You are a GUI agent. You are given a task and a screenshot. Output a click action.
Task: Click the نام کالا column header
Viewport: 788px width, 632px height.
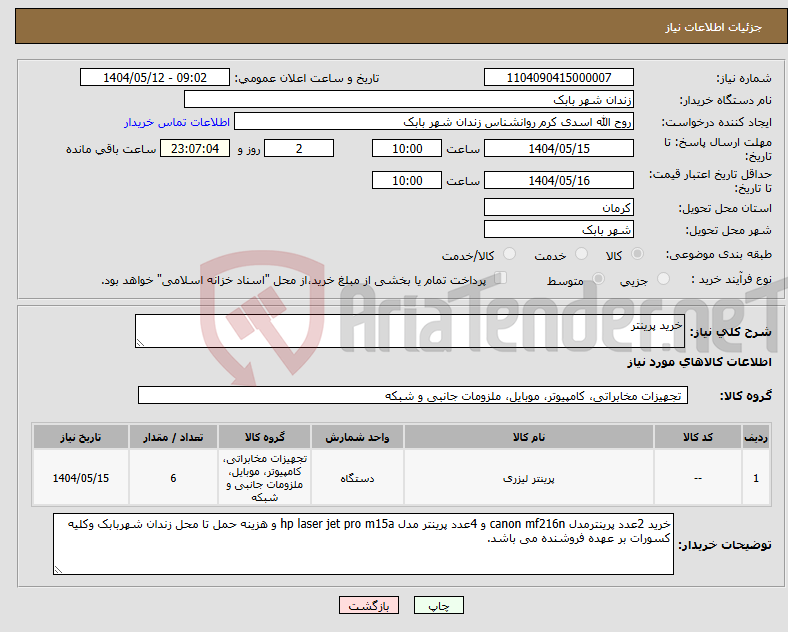529,437
